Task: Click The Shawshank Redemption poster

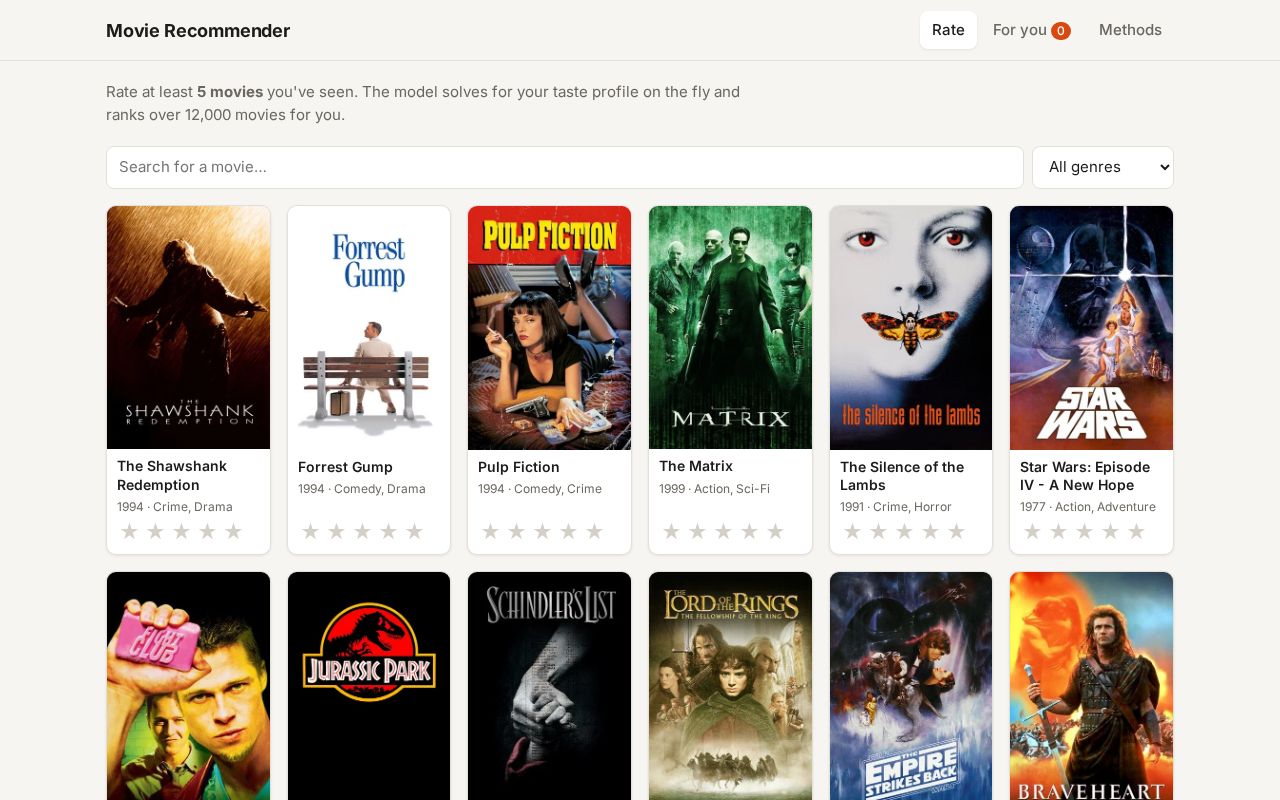Action: tap(188, 328)
